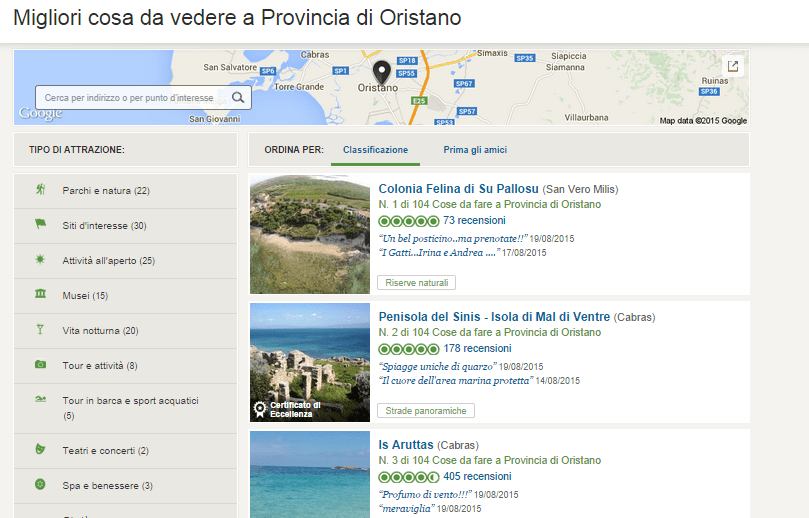
Task: Click the Parchi e natura hiker icon
Action: (40, 190)
